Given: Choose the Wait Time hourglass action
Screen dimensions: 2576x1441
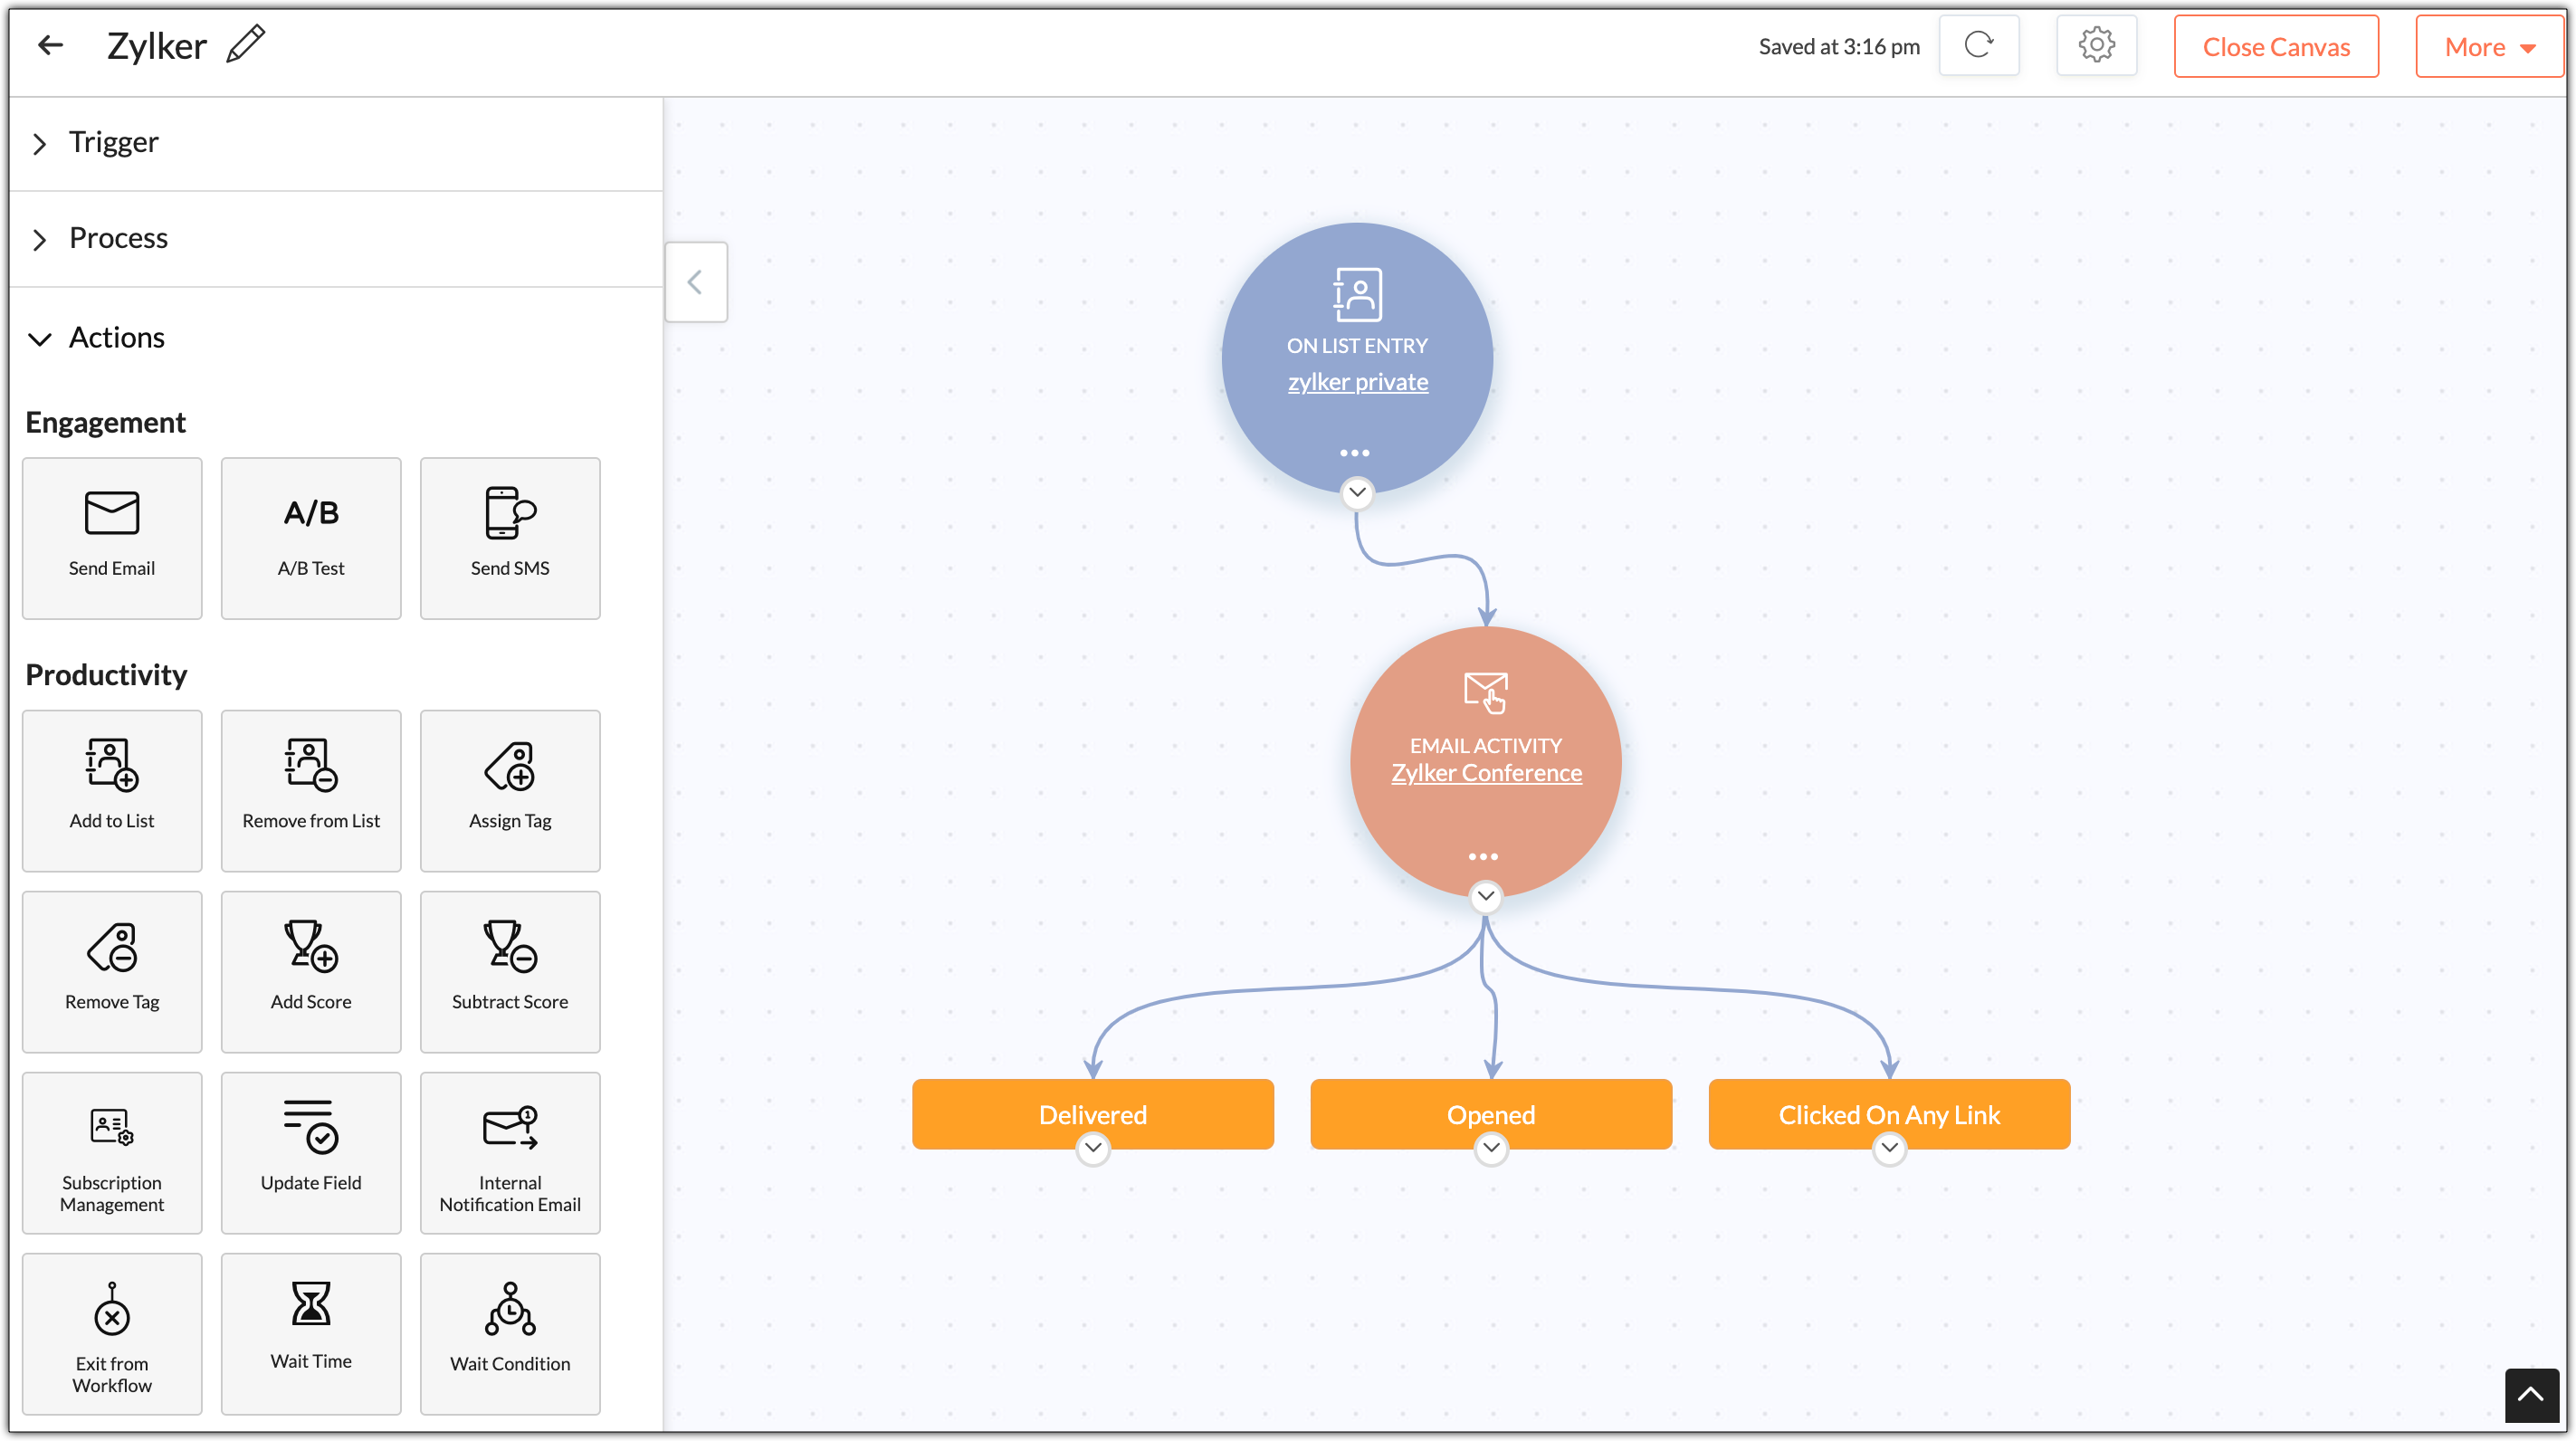Looking at the screenshot, I should pos(311,1333).
